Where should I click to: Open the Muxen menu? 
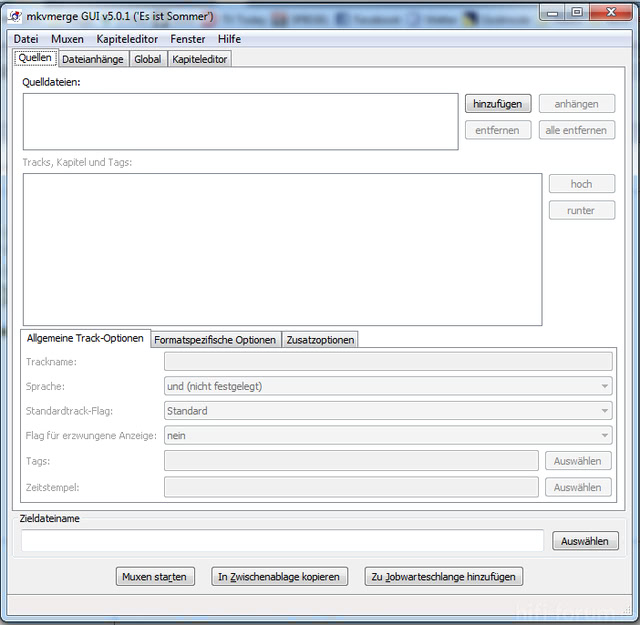[x=67, y=39]
